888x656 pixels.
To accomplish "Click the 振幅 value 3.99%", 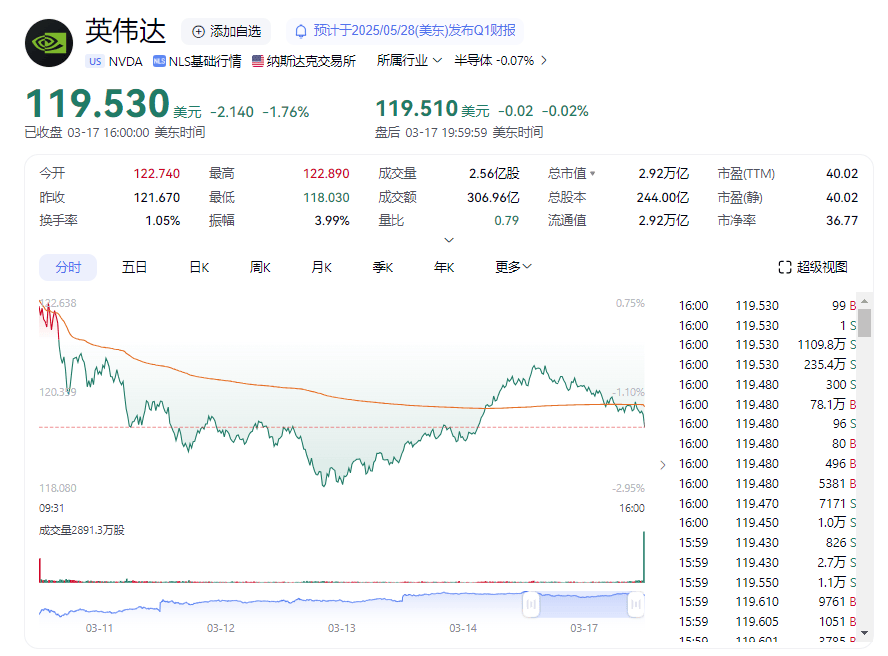I will (x=332, y=221).
